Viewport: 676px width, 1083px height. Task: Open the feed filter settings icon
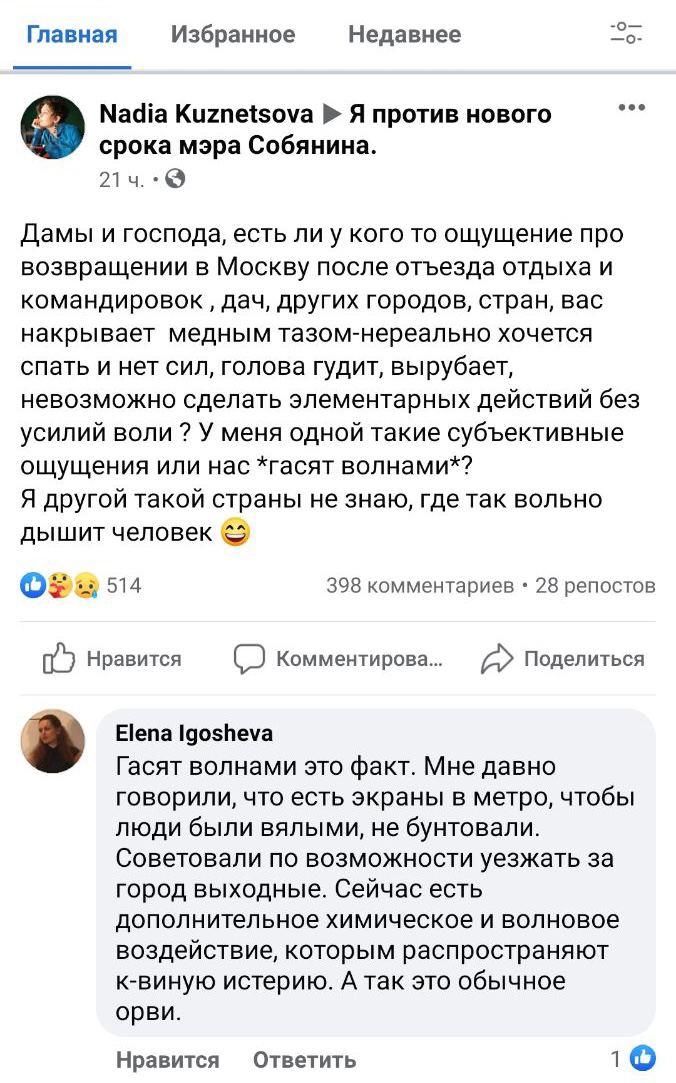627,33
